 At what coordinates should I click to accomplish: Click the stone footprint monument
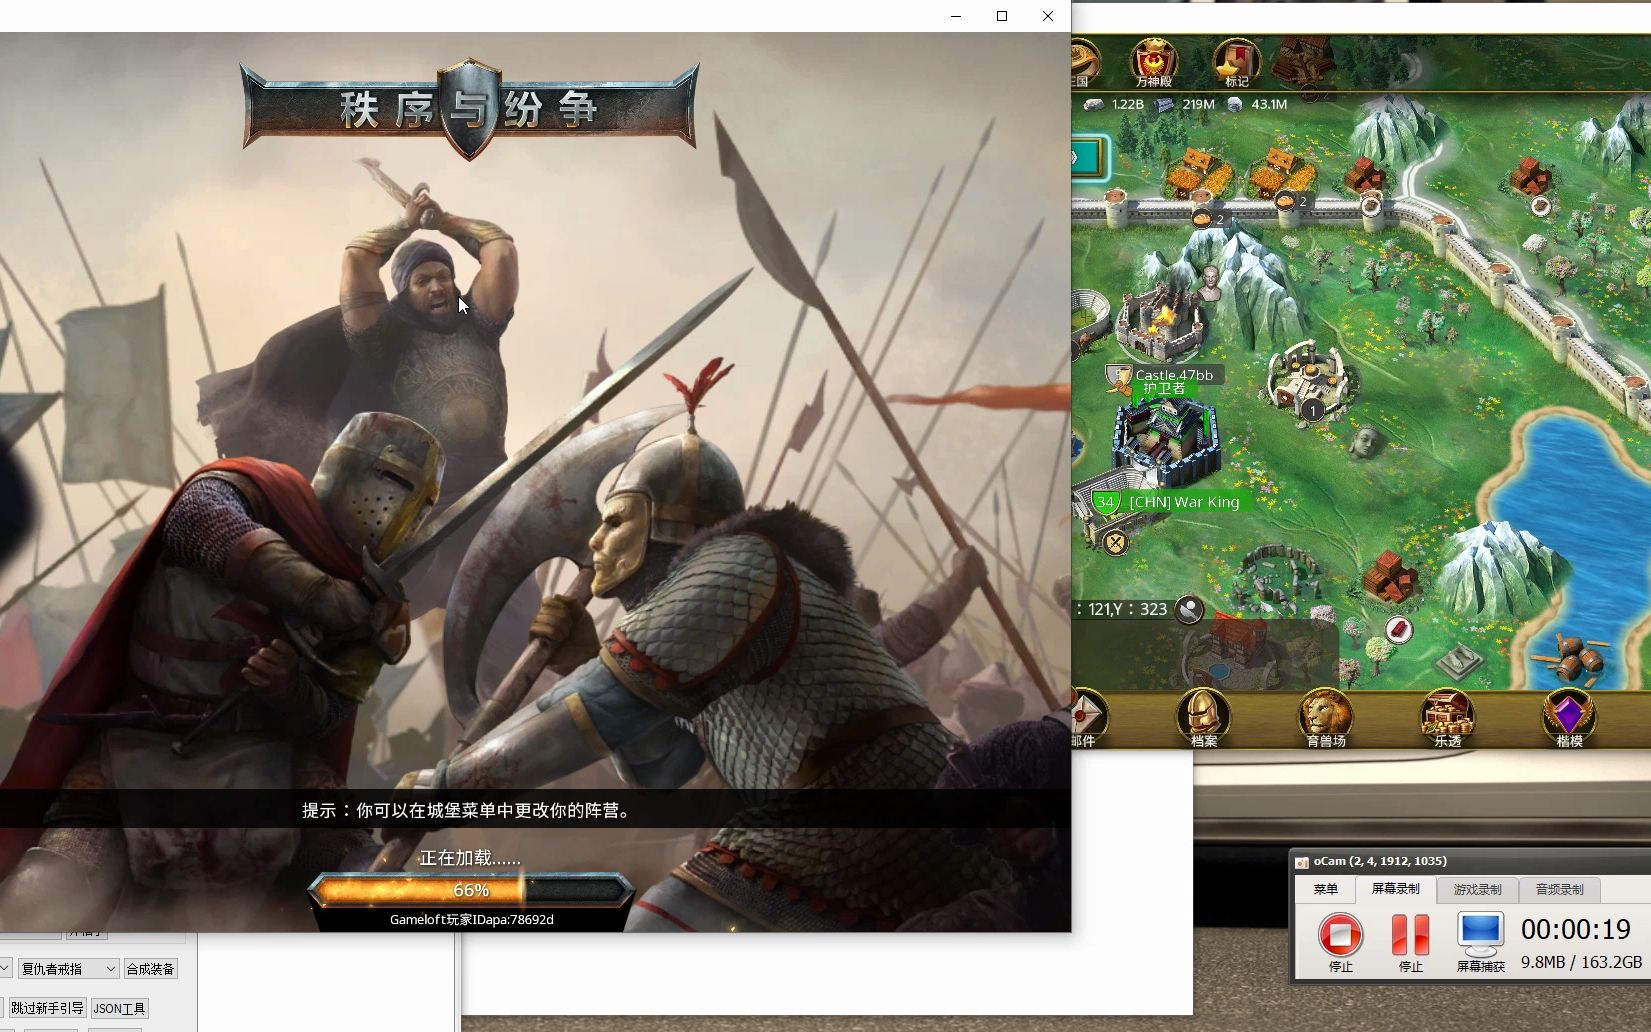pyautogui.click(x=1459, y=661)
